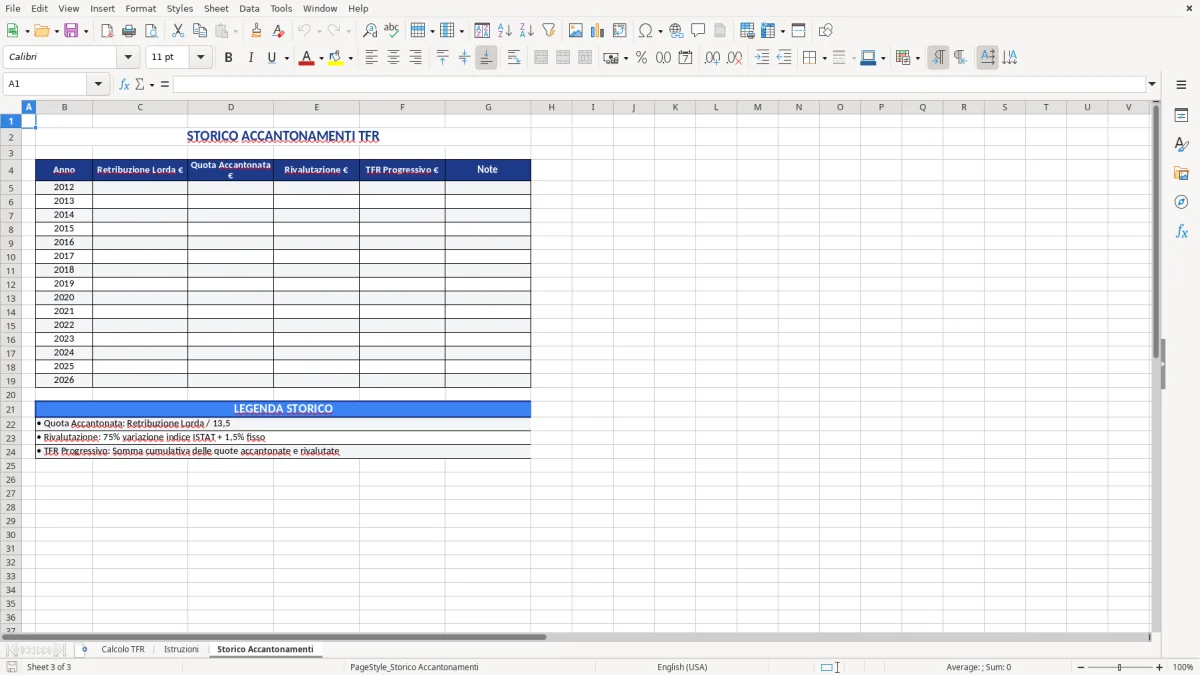The height and width of the screenshot is (675, 1200).
Task: Toggle Align Left
Action: coord(371,58)
